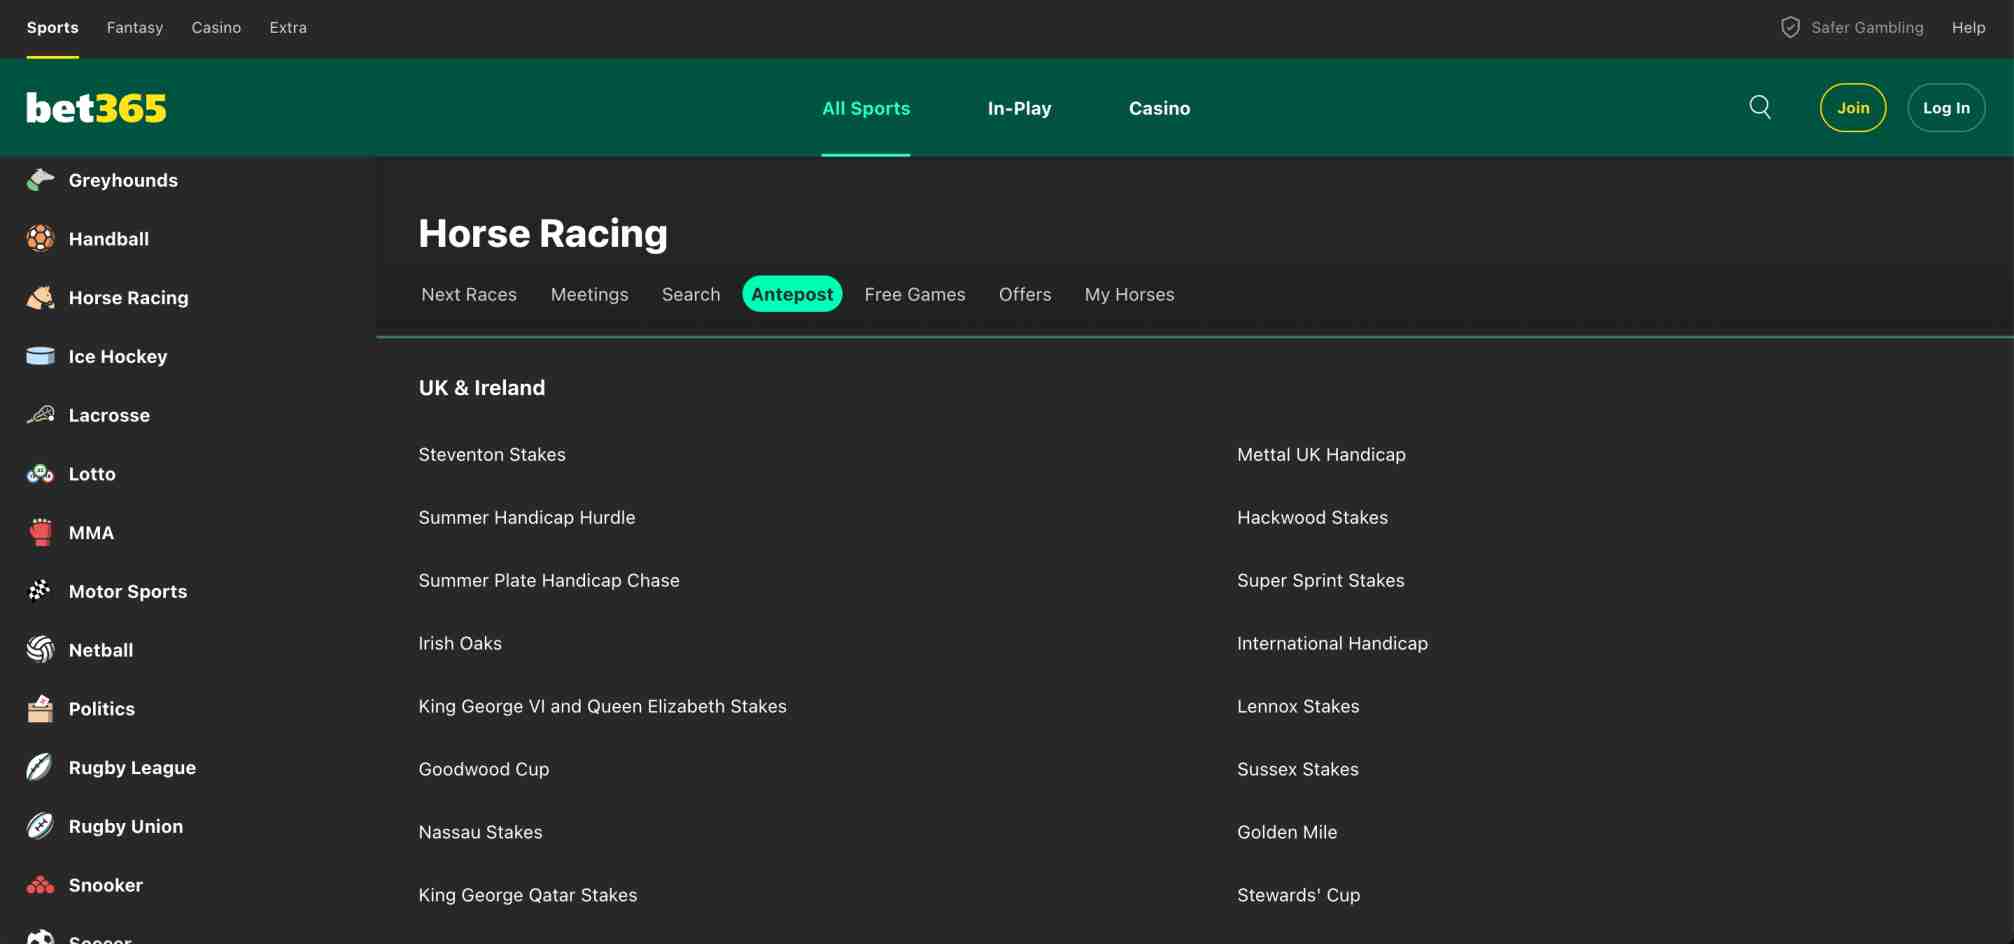This screenshot has width=2014, height=944.
Task: Click the Join button
Action: coord(1853,107)
